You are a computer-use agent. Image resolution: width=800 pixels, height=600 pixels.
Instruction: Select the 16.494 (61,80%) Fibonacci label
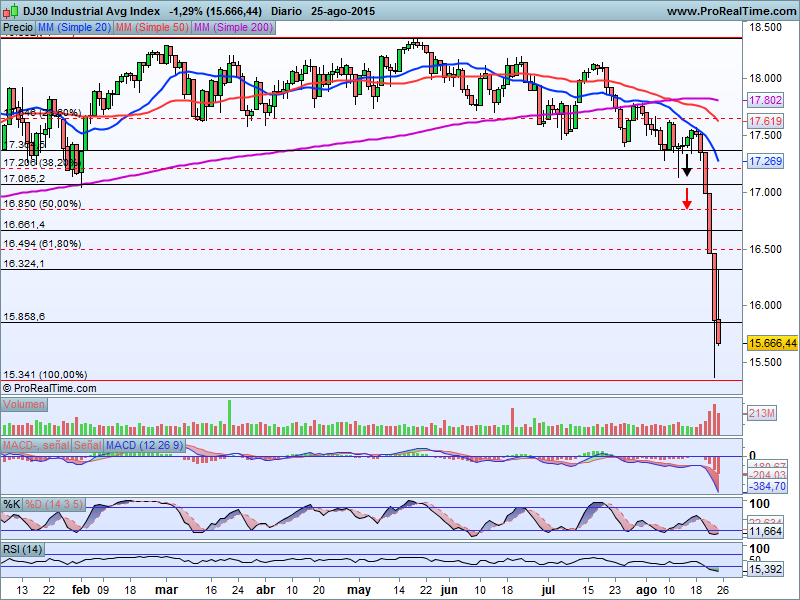click(42, 244)
